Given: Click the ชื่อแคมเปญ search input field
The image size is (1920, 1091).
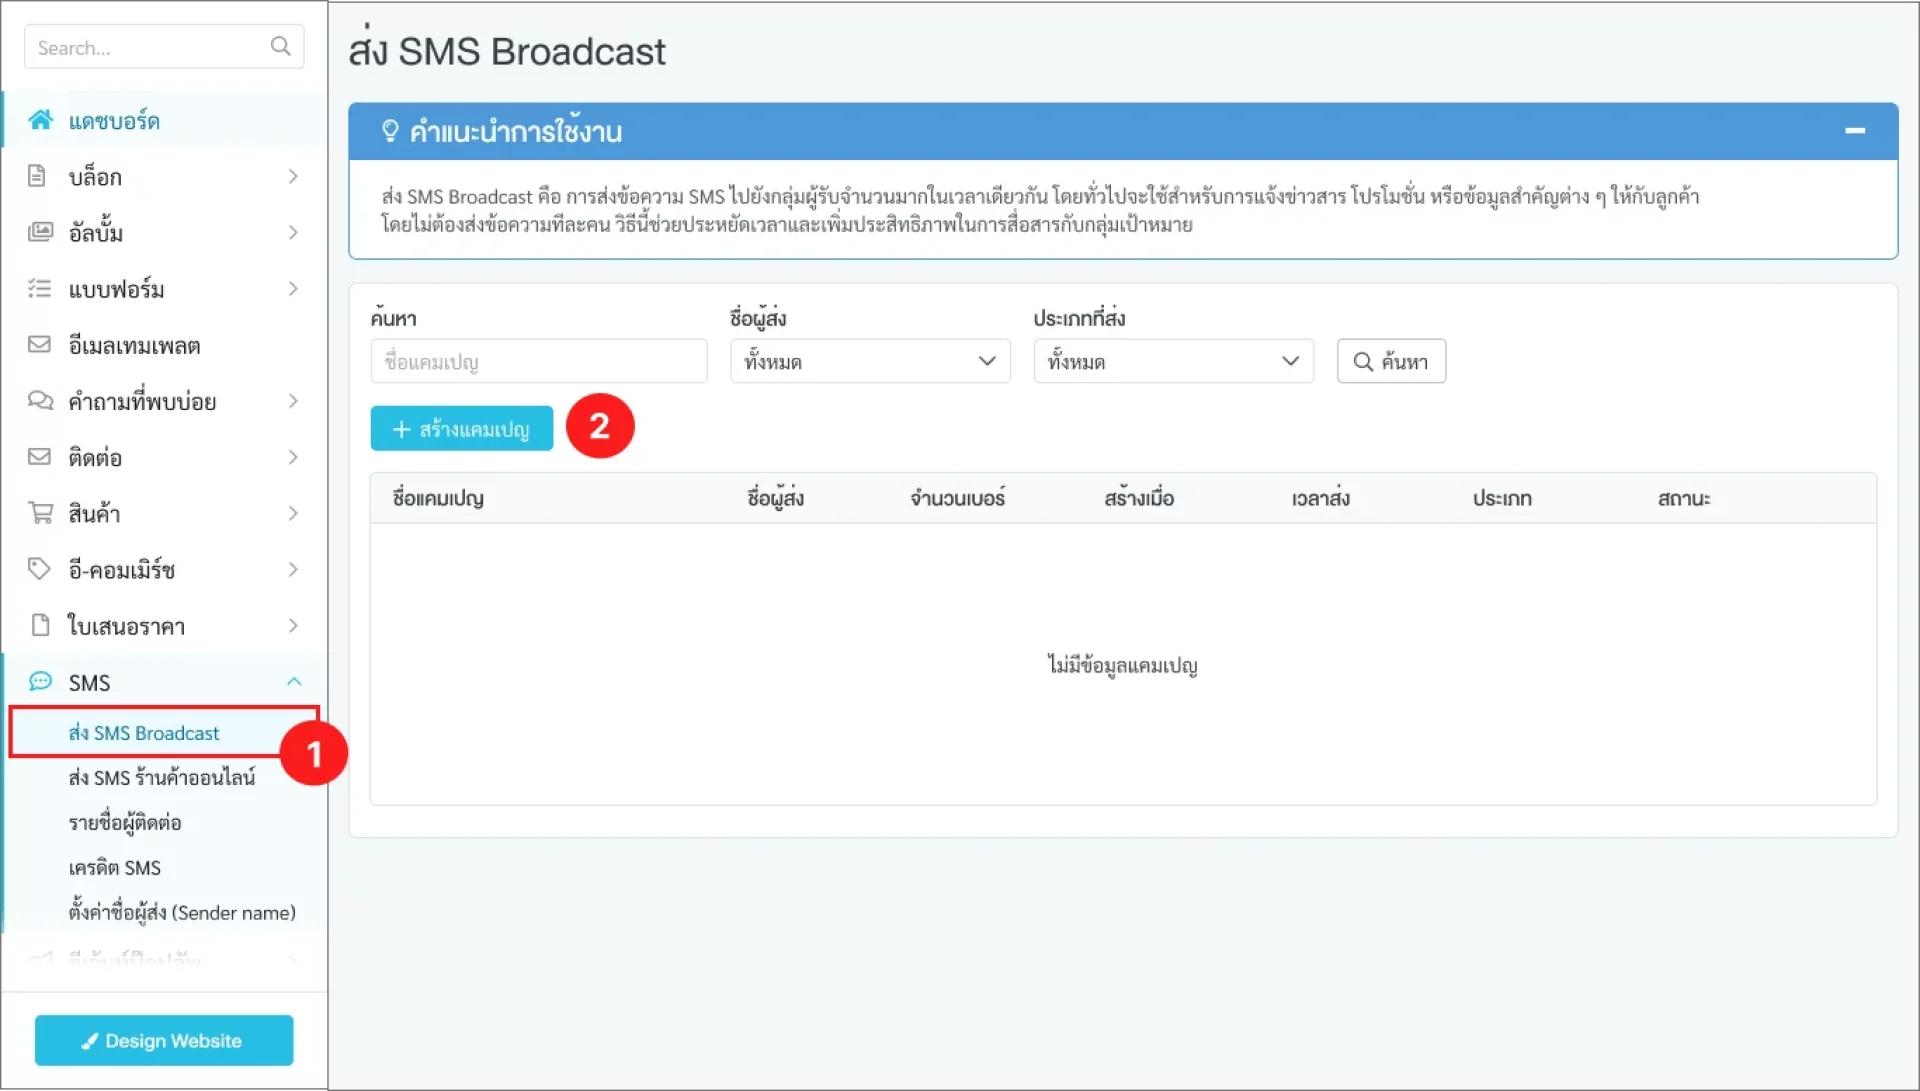Looking at the screenshot, I should point(538,361).
